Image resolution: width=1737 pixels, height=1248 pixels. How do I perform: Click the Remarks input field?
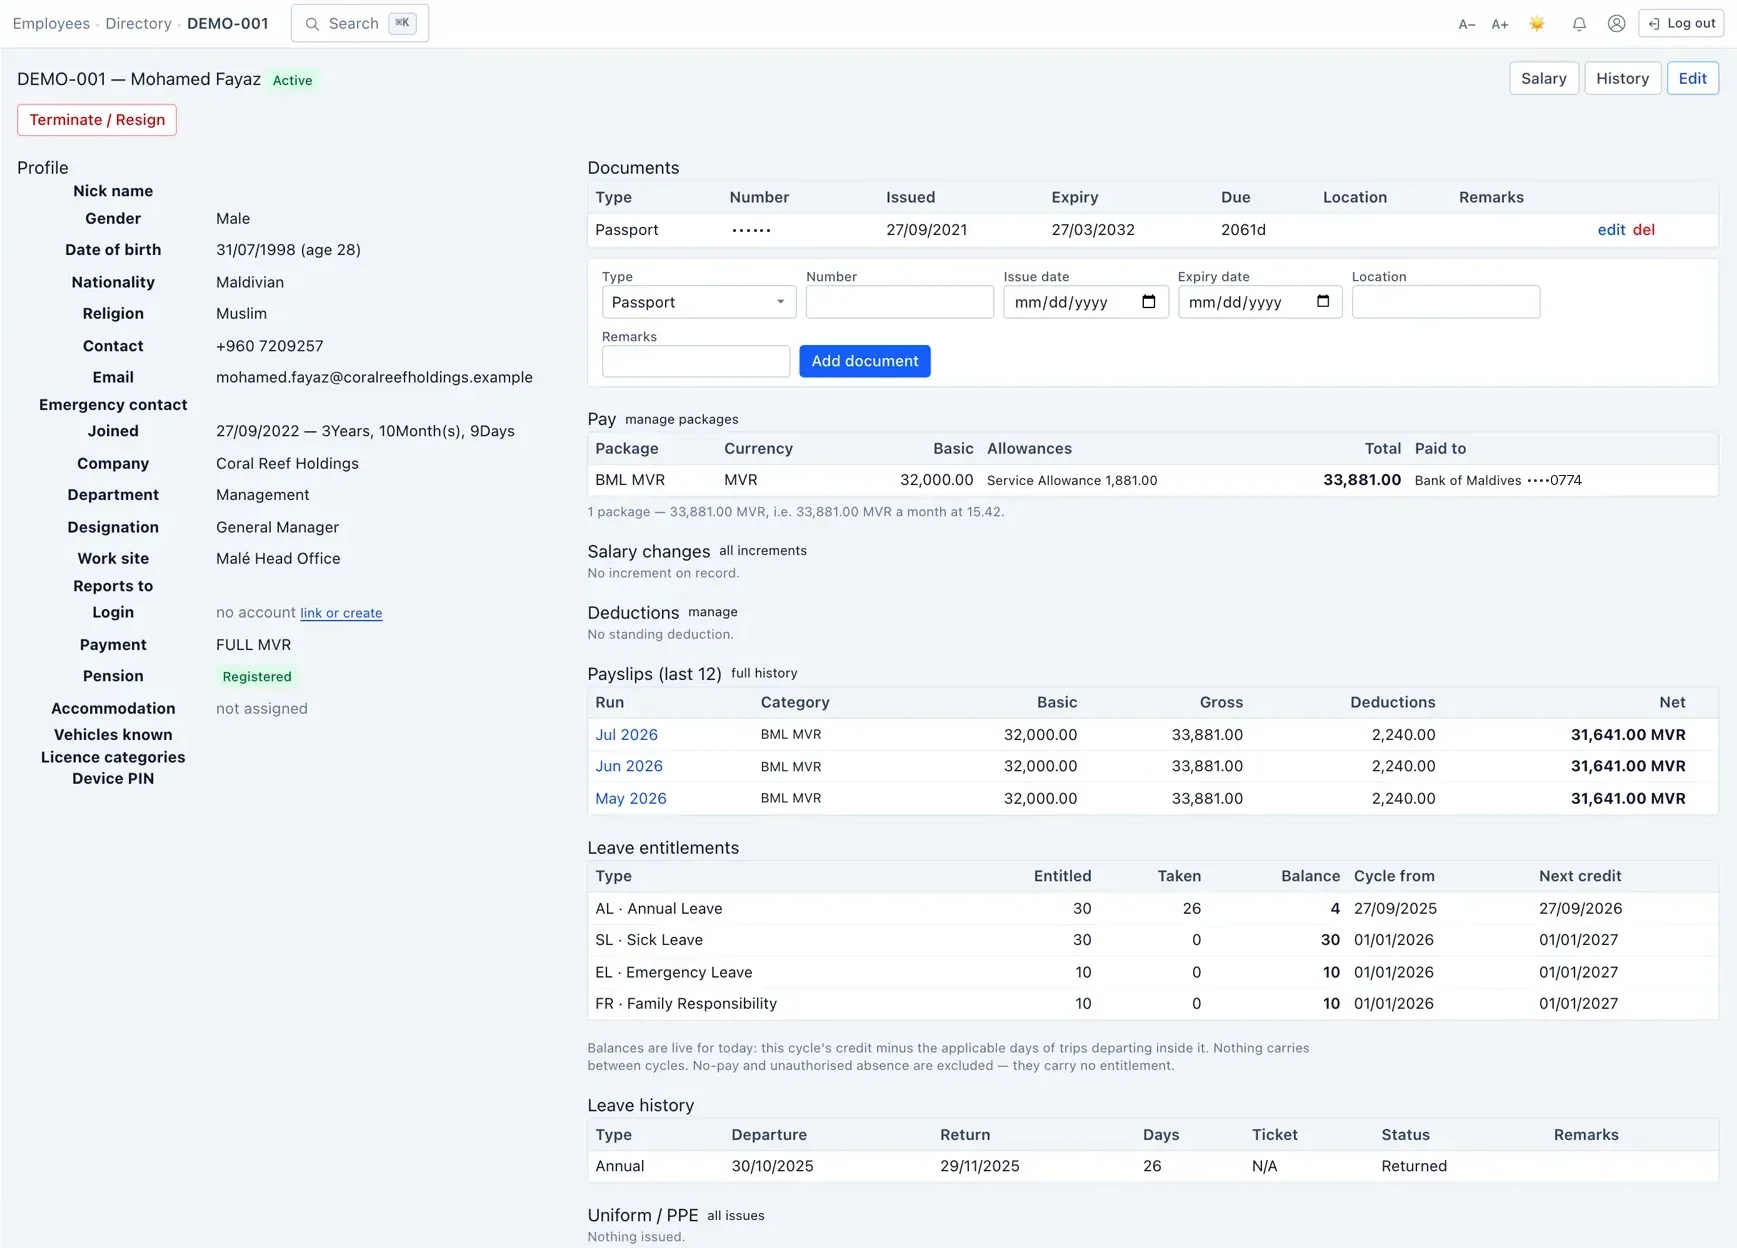[695, 361]
